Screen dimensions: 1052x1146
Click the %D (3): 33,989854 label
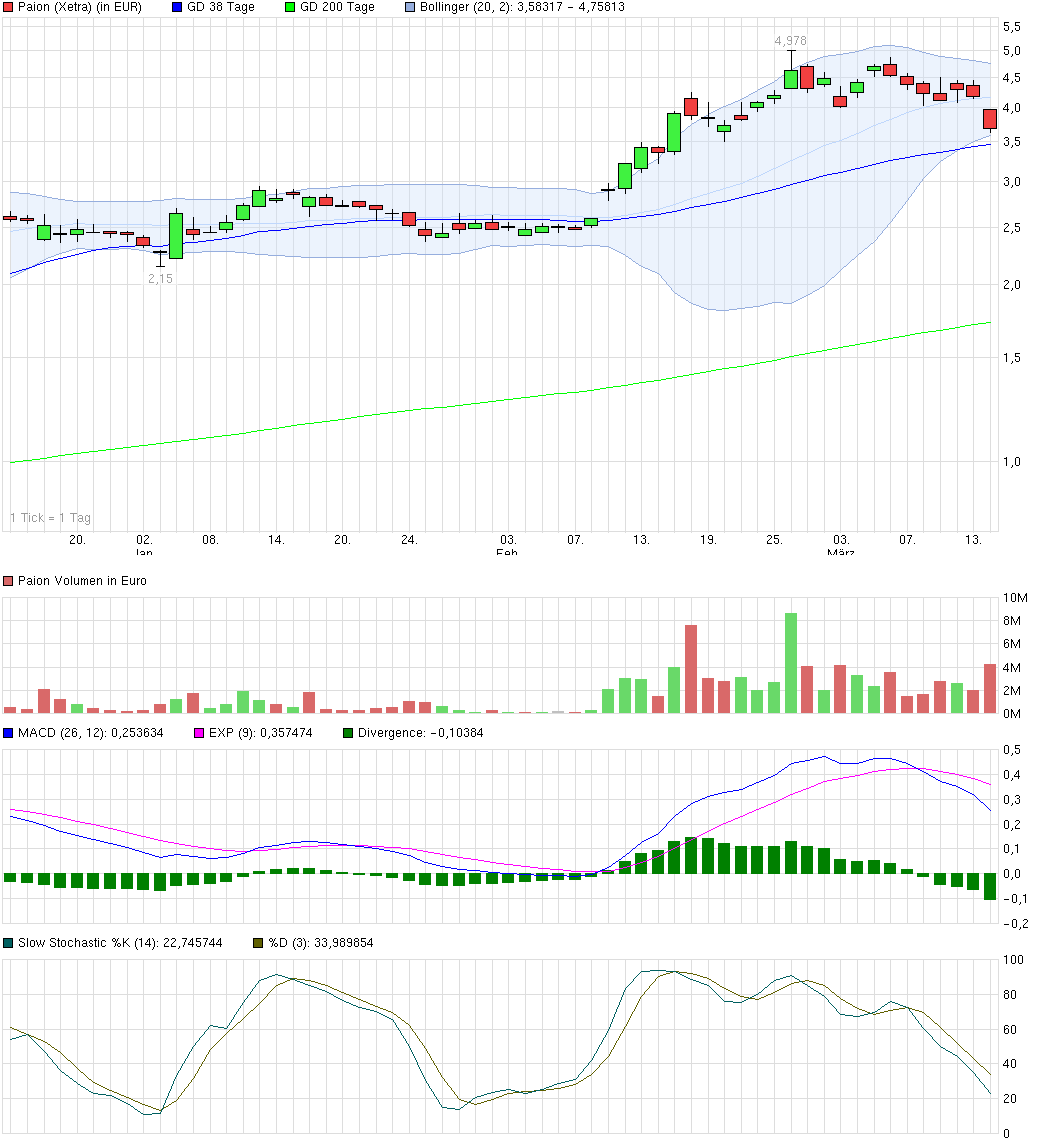(320, 943)
